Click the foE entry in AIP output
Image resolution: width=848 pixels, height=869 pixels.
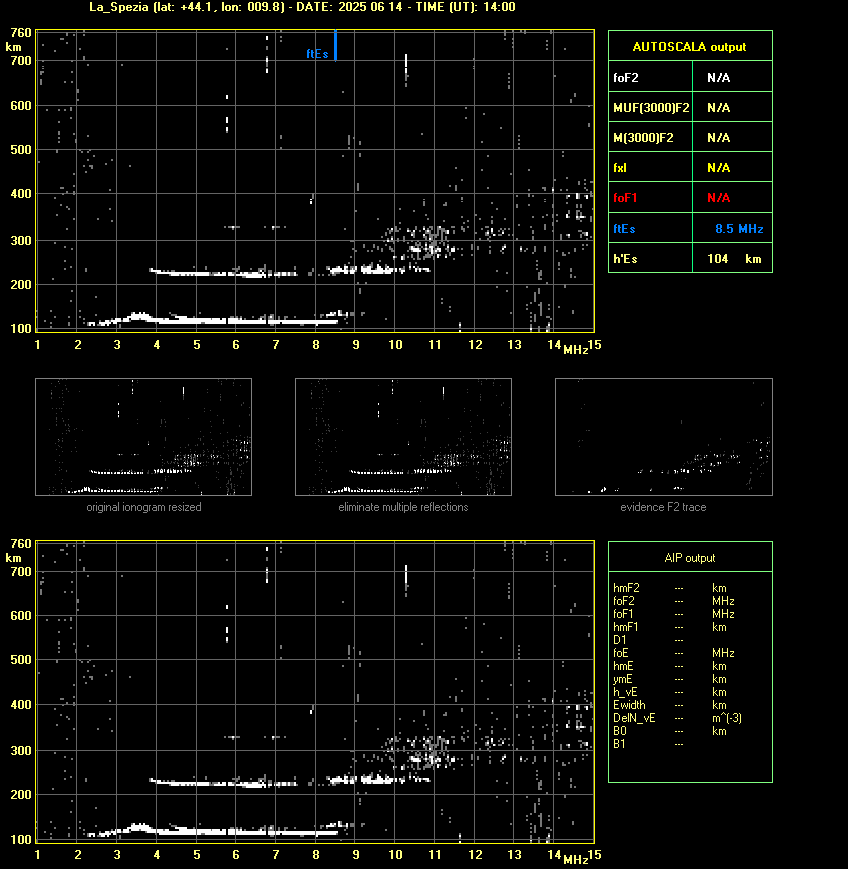click(621, 653)
